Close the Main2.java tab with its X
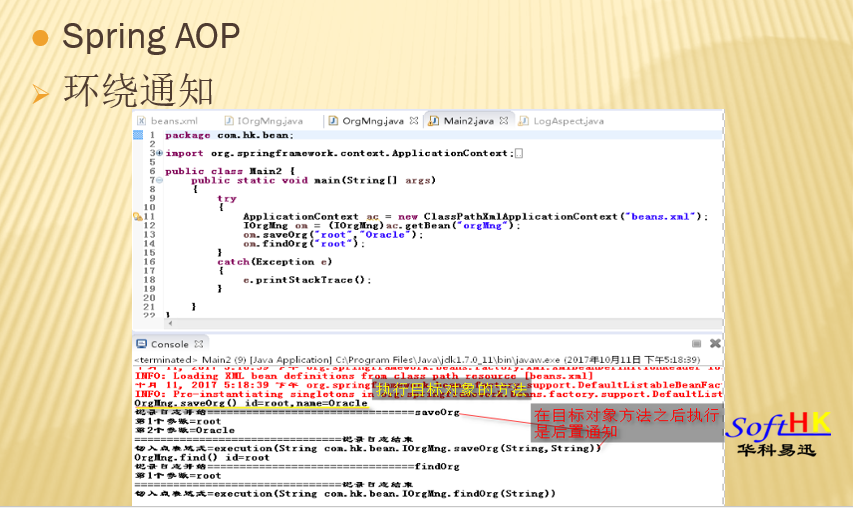 504,121
